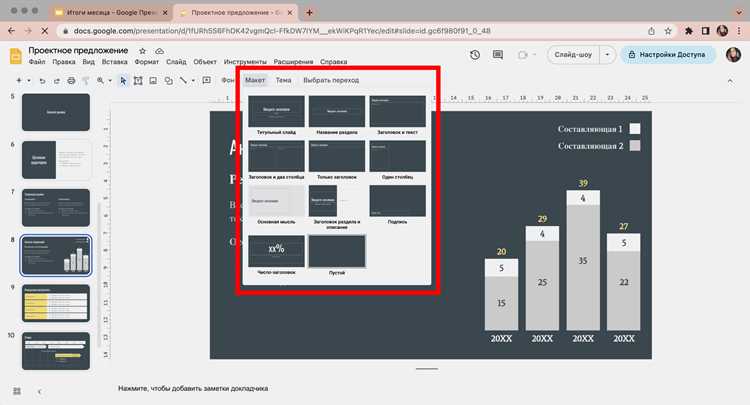This screenshot has height=405, width=750.
Task: Choose Один столбец layout
Action: [397, 160]
